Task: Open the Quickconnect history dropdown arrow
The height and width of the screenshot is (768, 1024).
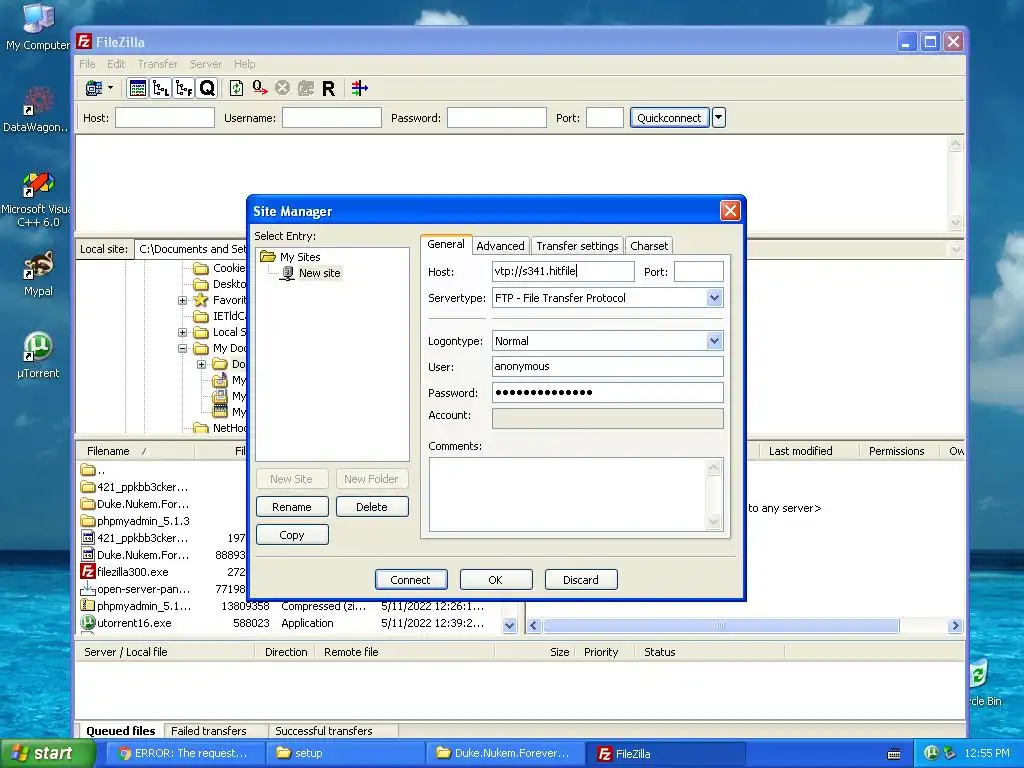Action: [718, 118]
